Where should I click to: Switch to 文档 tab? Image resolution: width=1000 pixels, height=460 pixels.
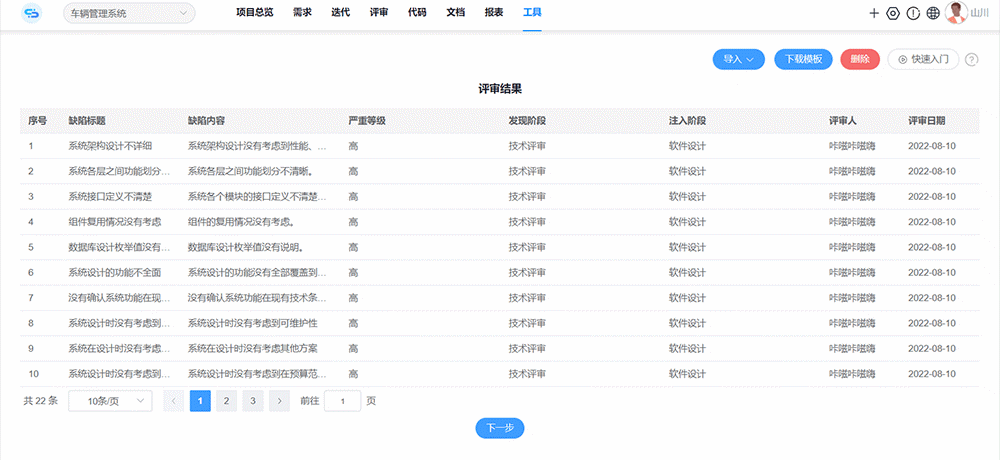[x=455, y=12]
